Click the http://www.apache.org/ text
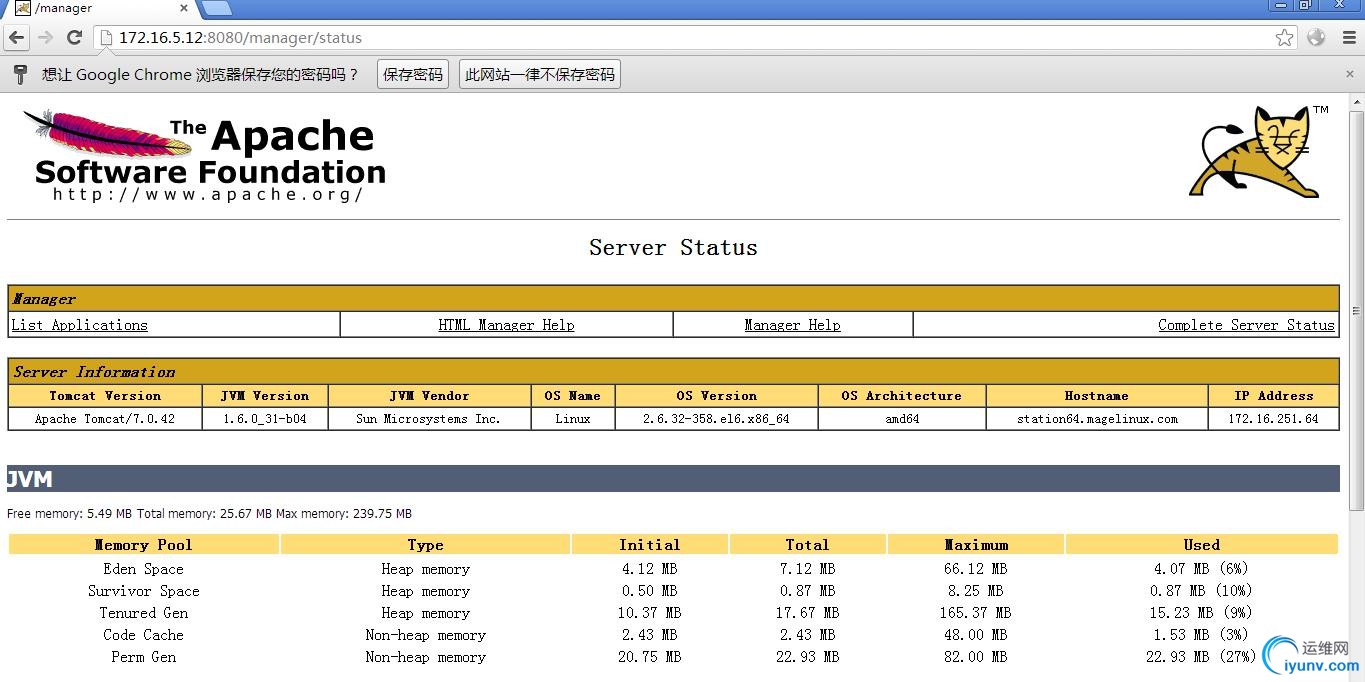The width and height of the screenshot is (1365, 682). tap(208, 194)
